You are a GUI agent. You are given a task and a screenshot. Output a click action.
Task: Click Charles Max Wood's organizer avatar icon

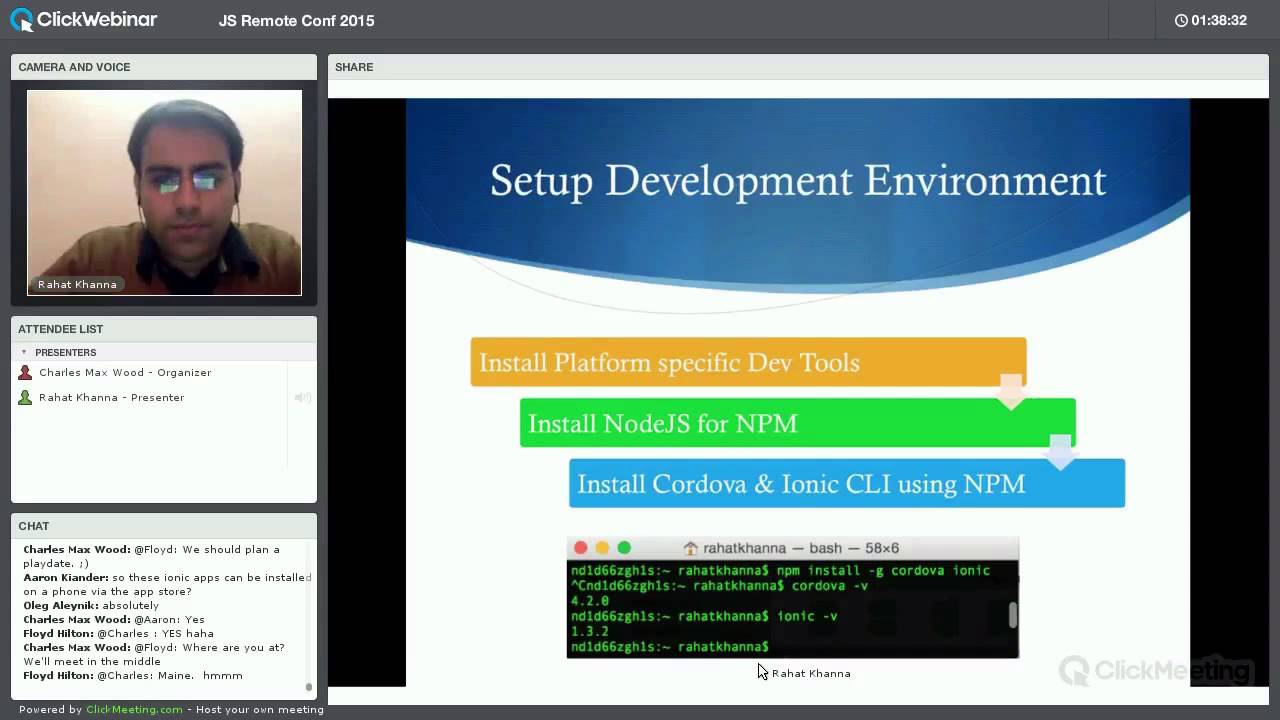[x=26, y=373]
